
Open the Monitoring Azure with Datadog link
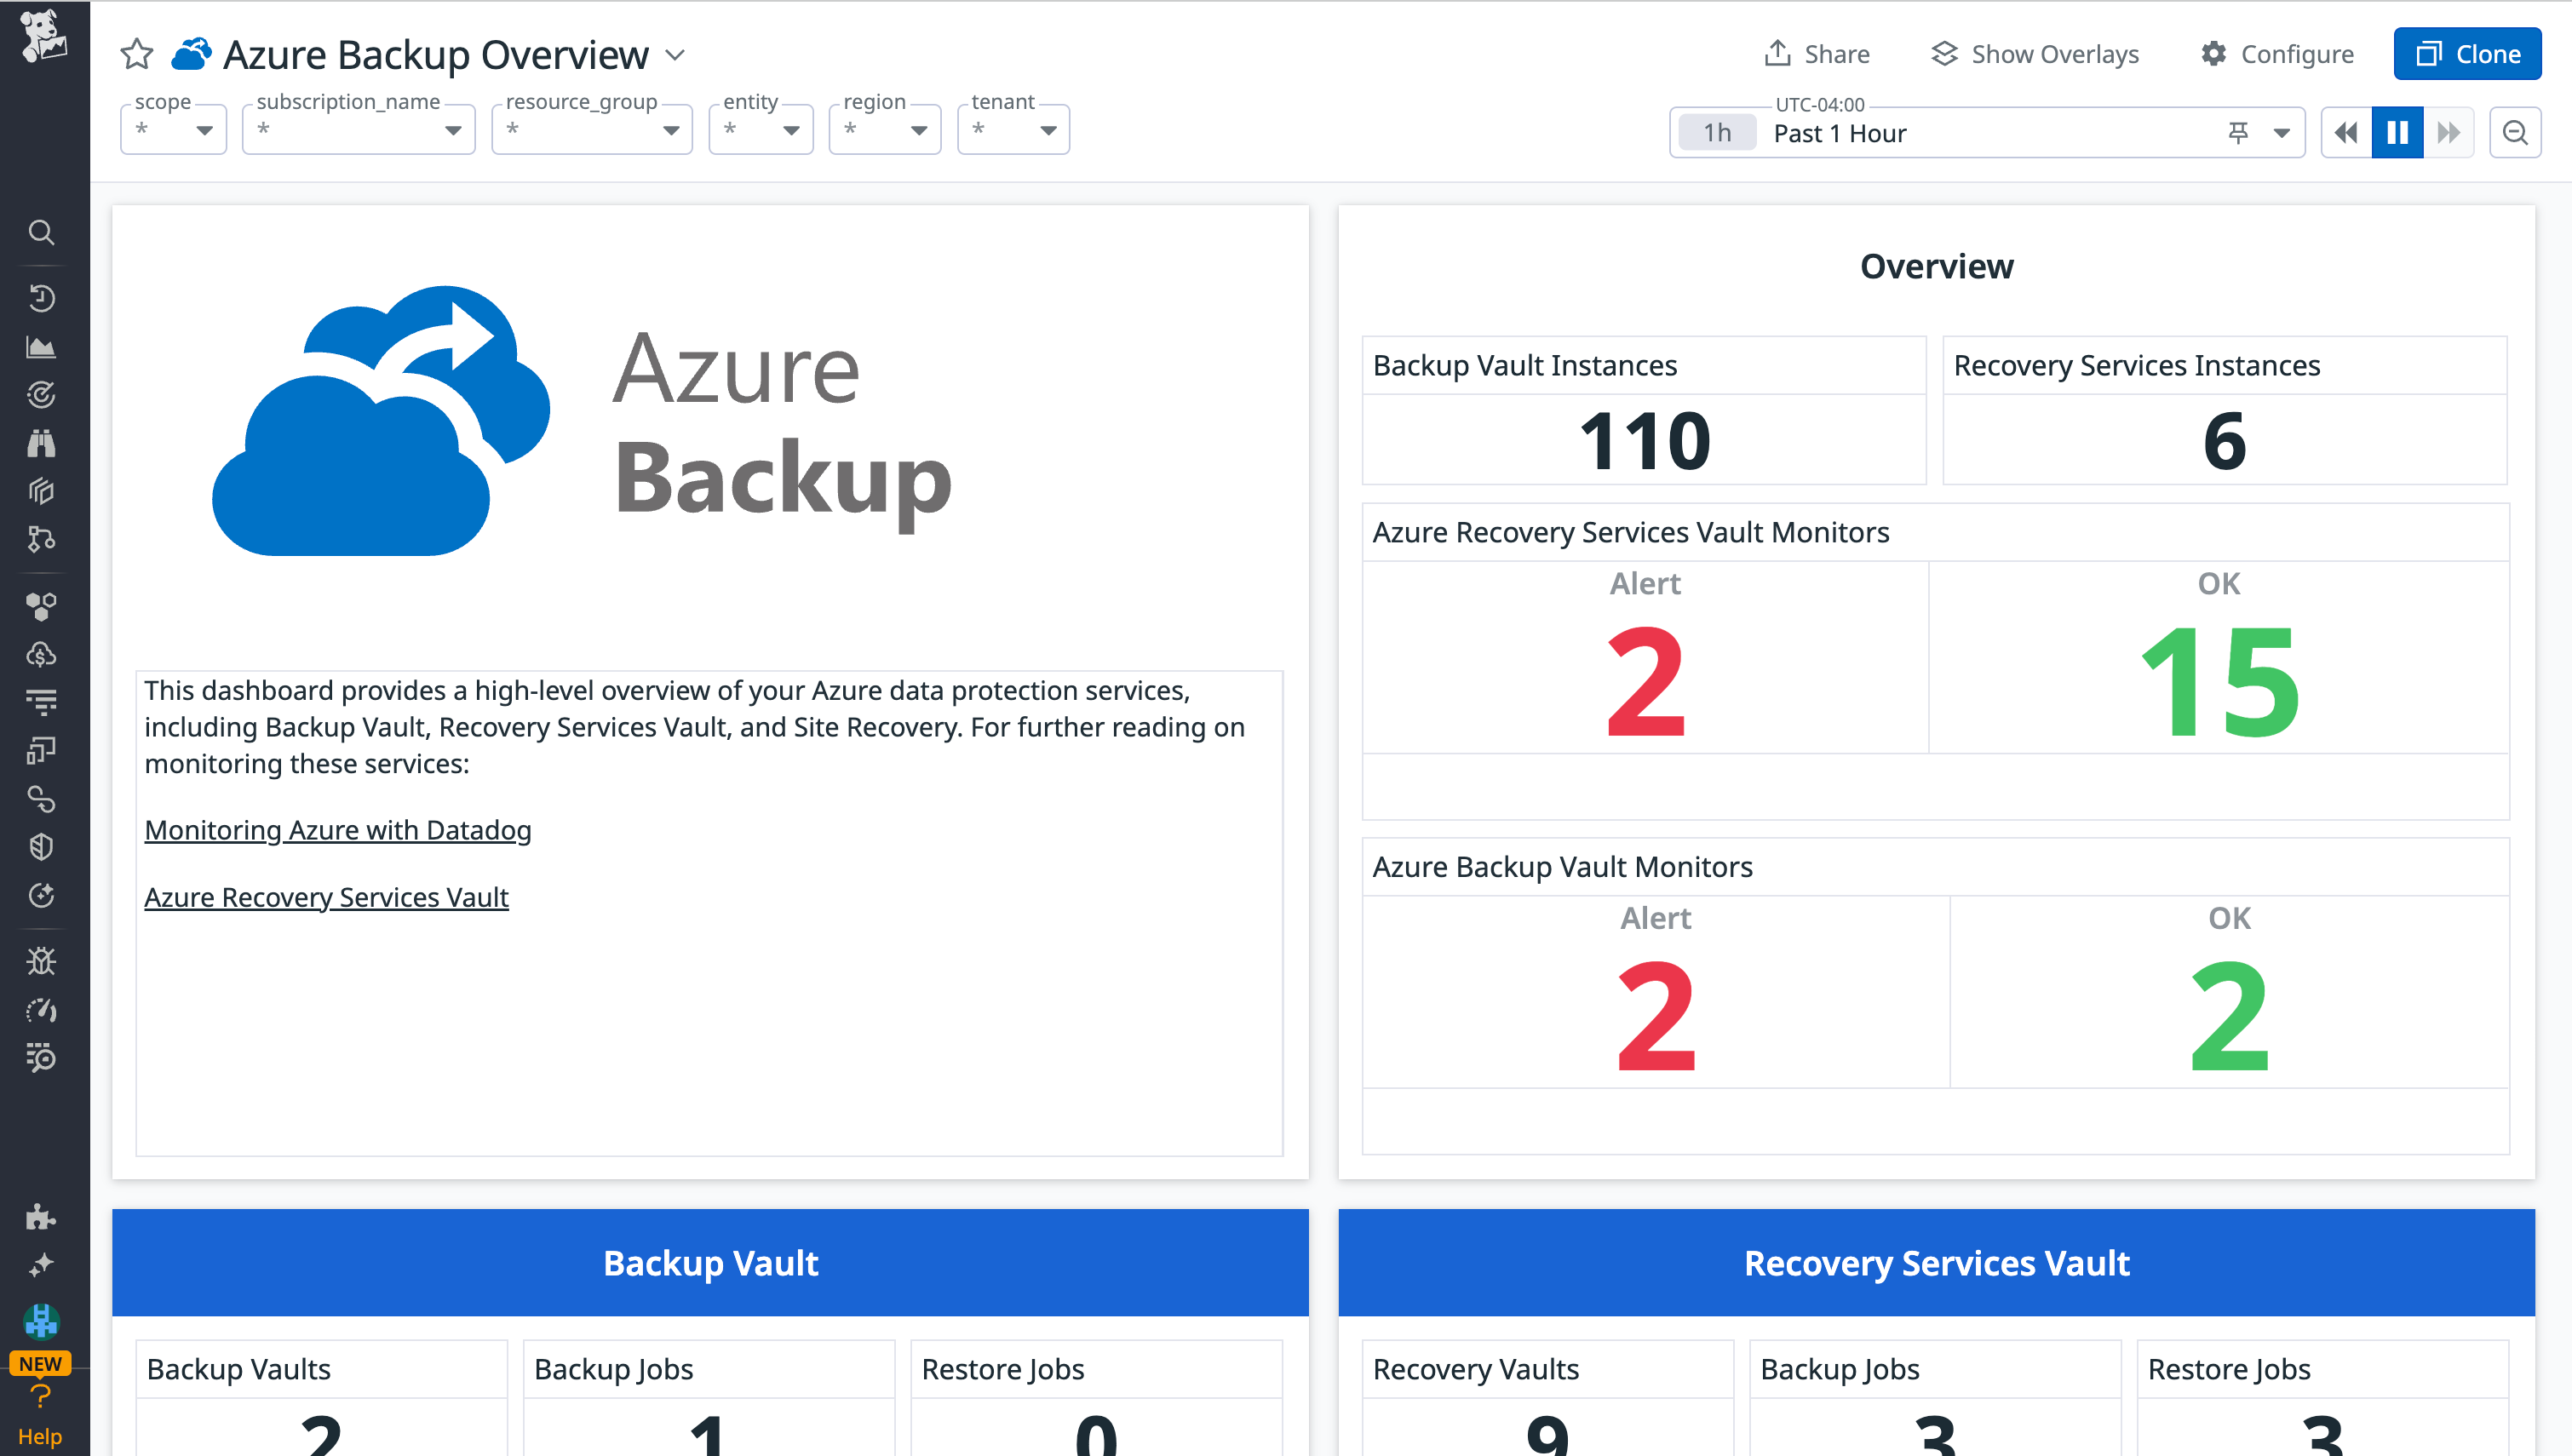click(x=337, y=830)
